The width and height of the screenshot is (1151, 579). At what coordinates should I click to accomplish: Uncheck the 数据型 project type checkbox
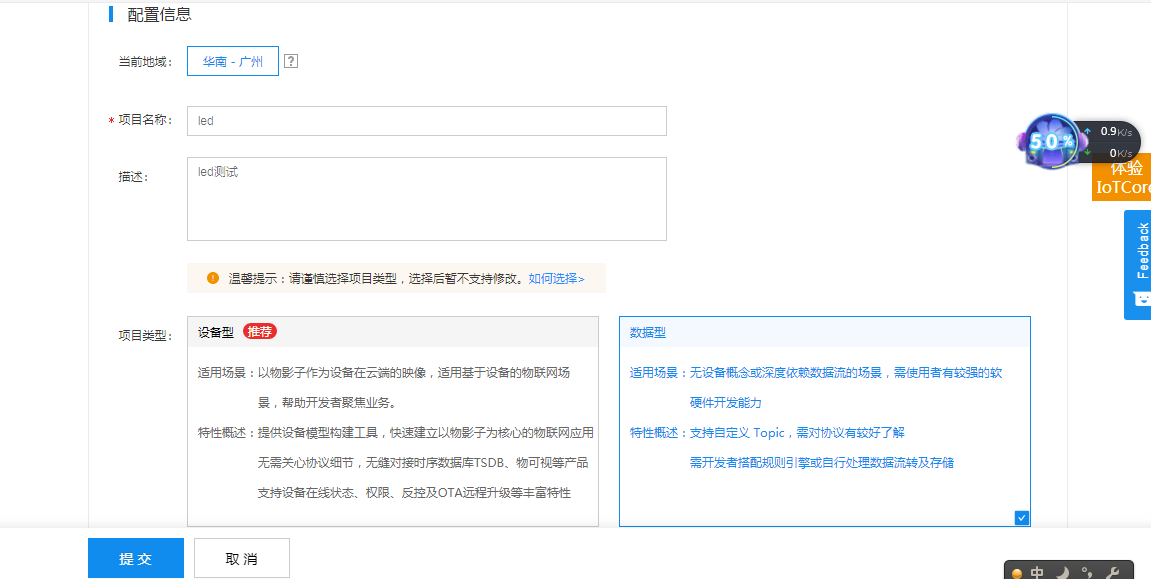(x=1021, y=518)
